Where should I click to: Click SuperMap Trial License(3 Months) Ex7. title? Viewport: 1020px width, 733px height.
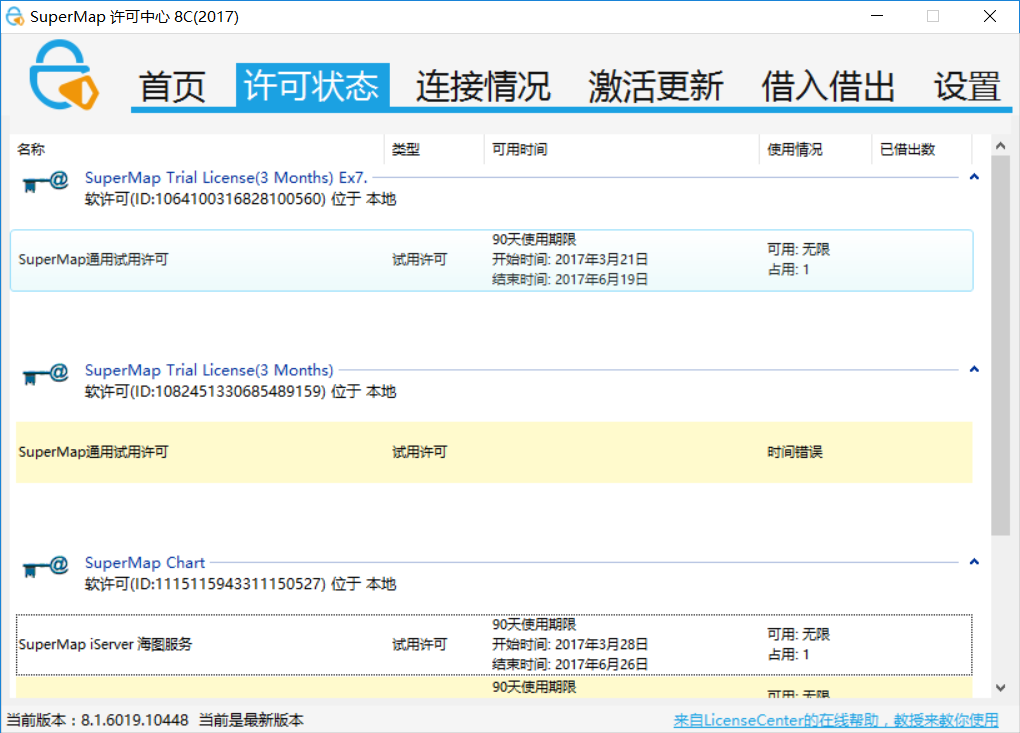point(226,178)
